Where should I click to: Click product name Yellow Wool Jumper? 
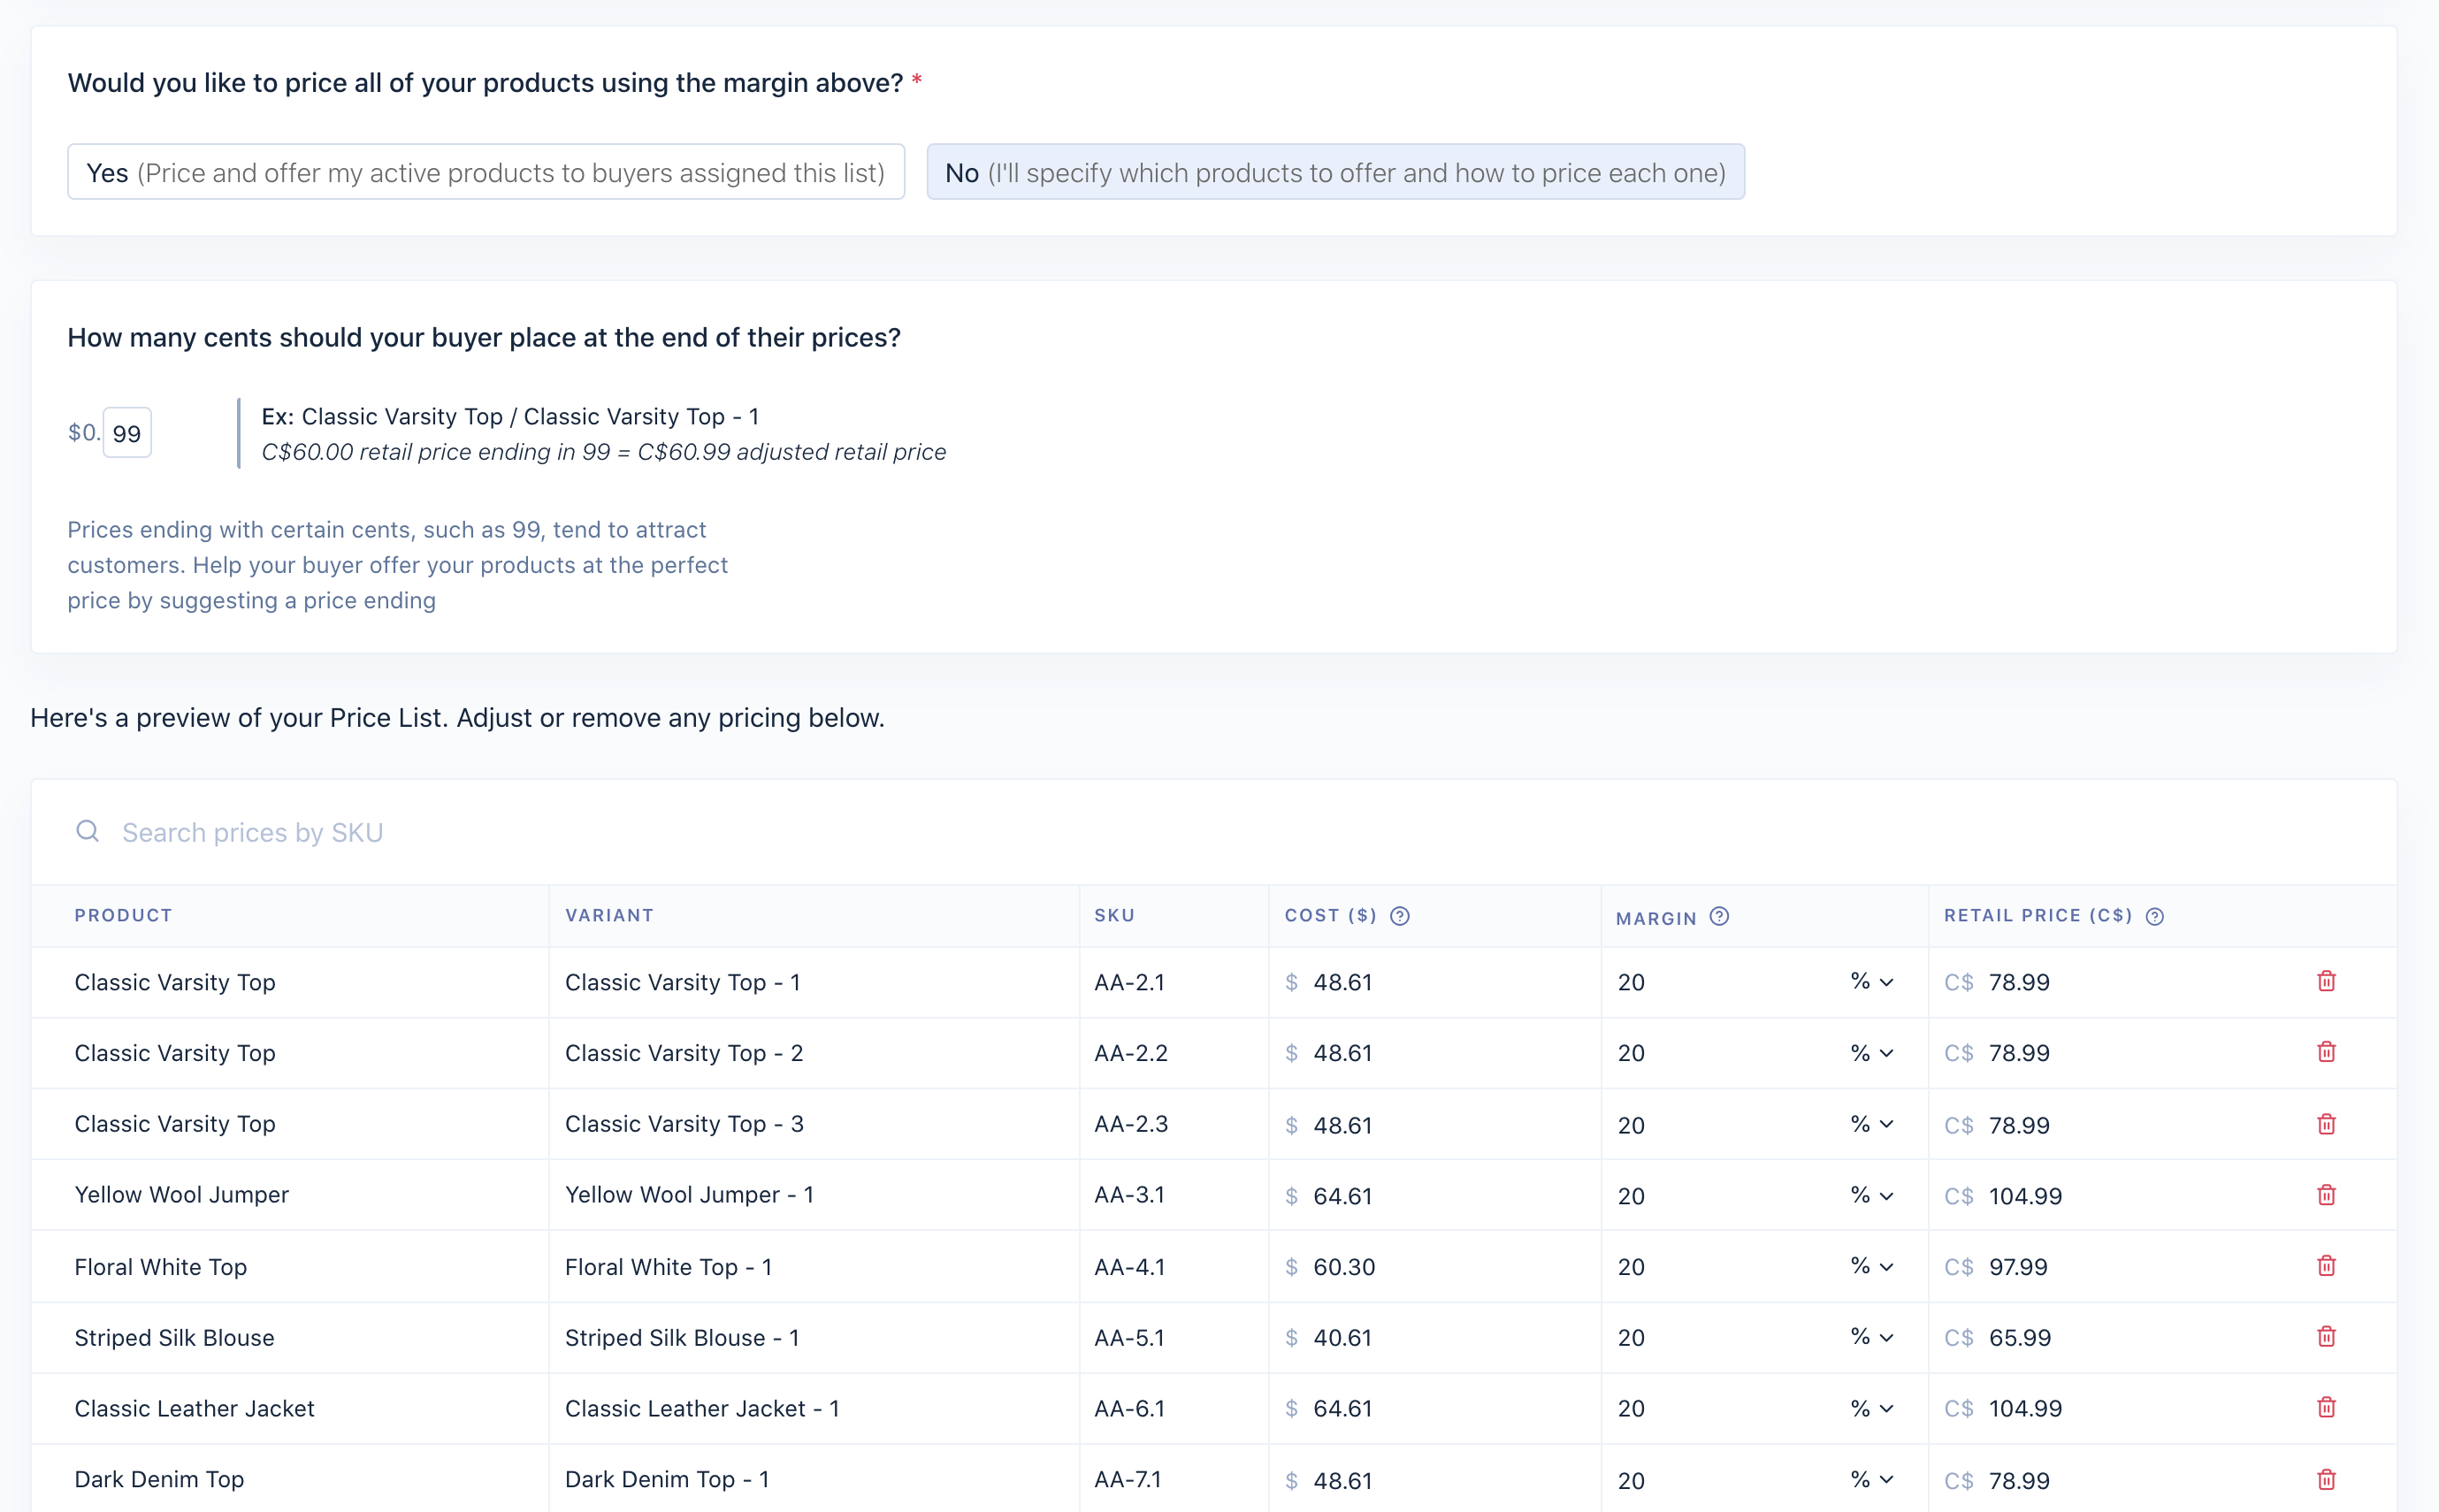point(181,1195)
